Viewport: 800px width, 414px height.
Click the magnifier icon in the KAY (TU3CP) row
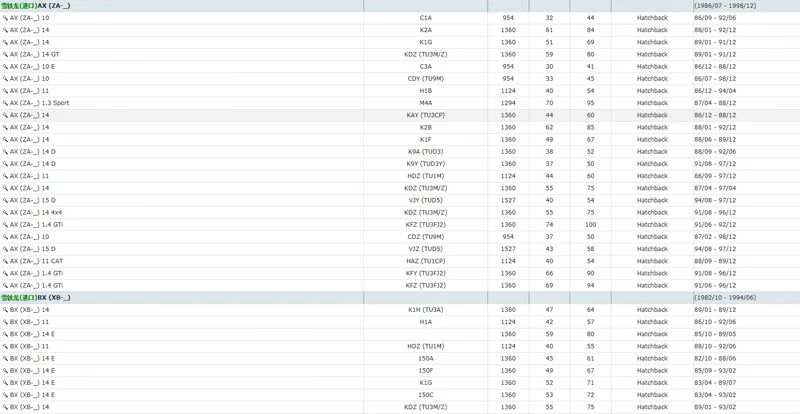5,115
